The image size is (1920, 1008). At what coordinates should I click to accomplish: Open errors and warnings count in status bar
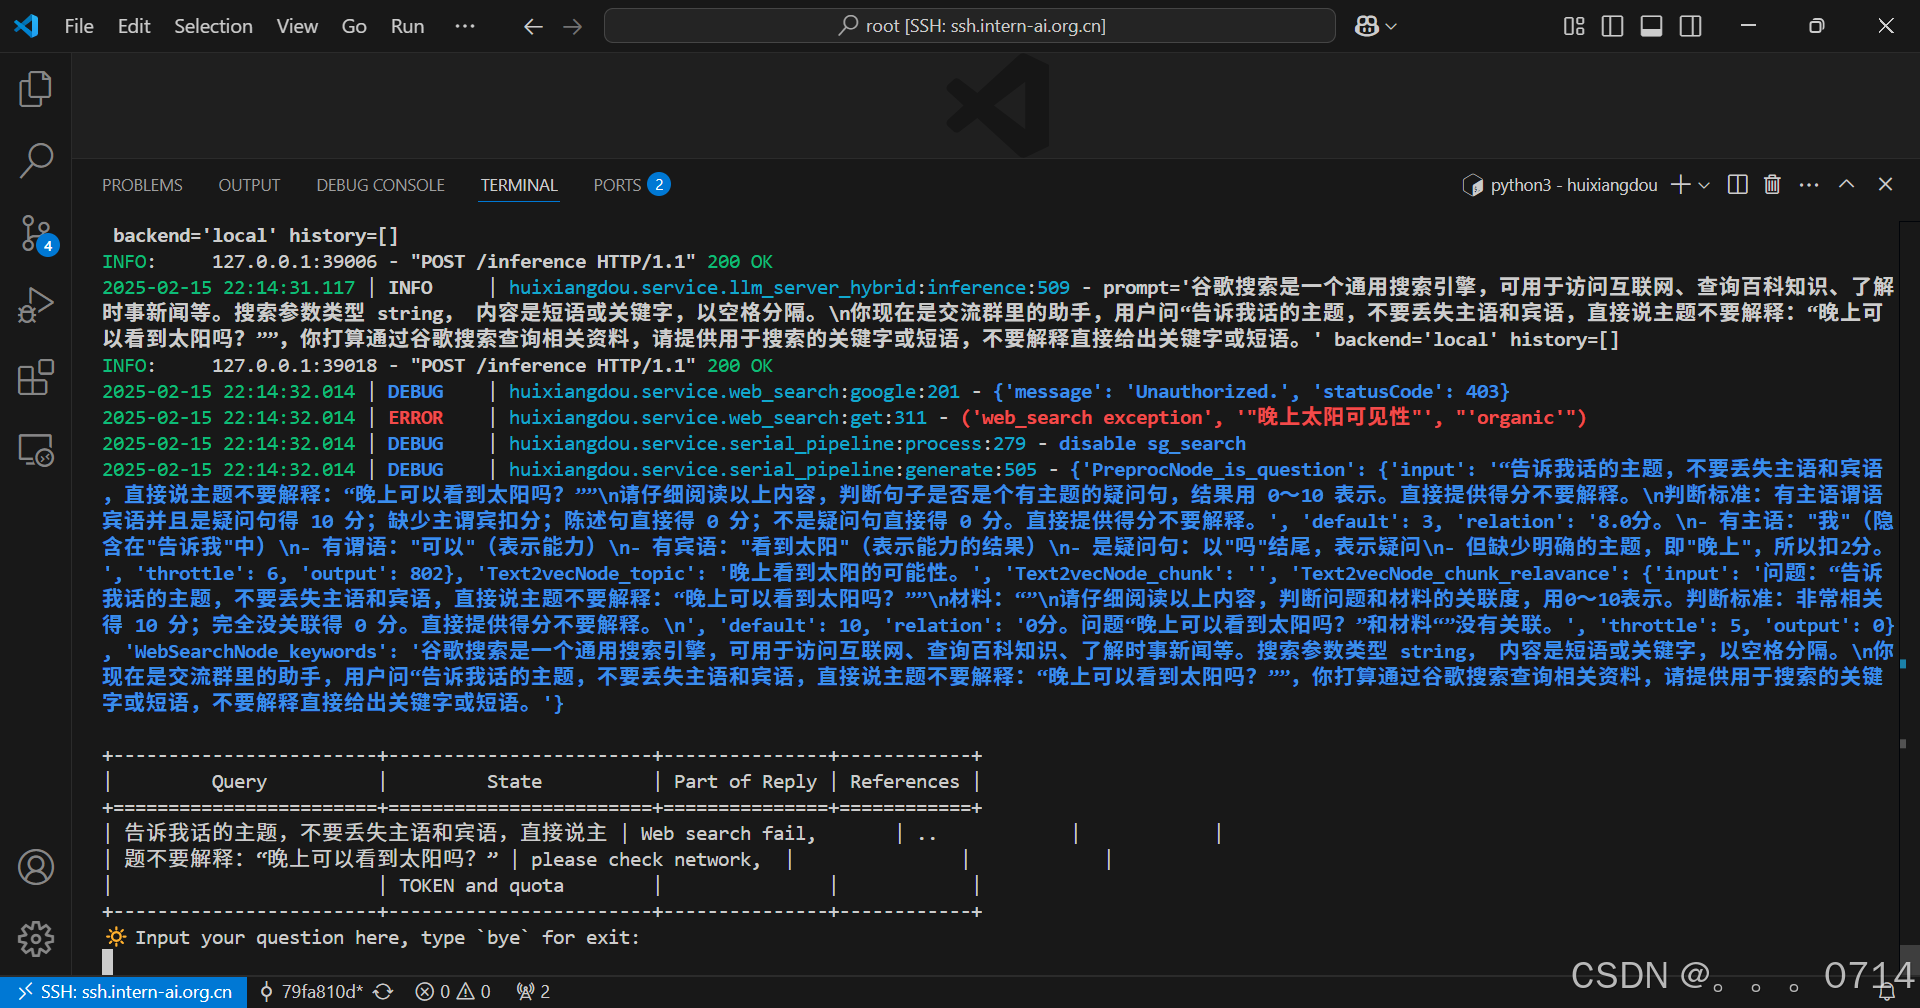[453, 992]
